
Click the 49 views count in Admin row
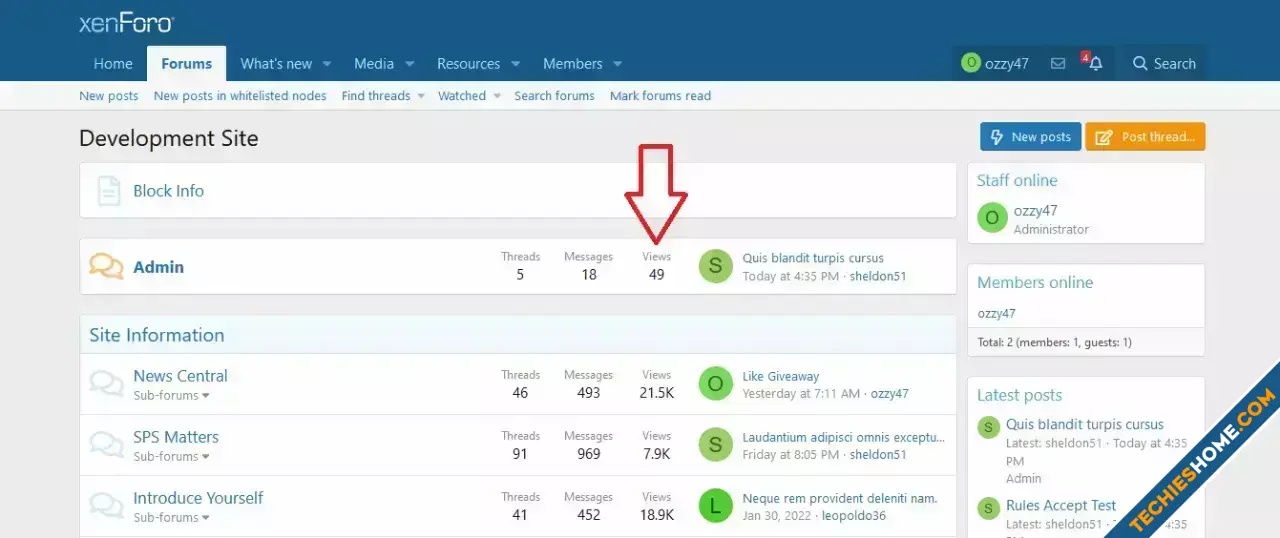click(656, 274)
